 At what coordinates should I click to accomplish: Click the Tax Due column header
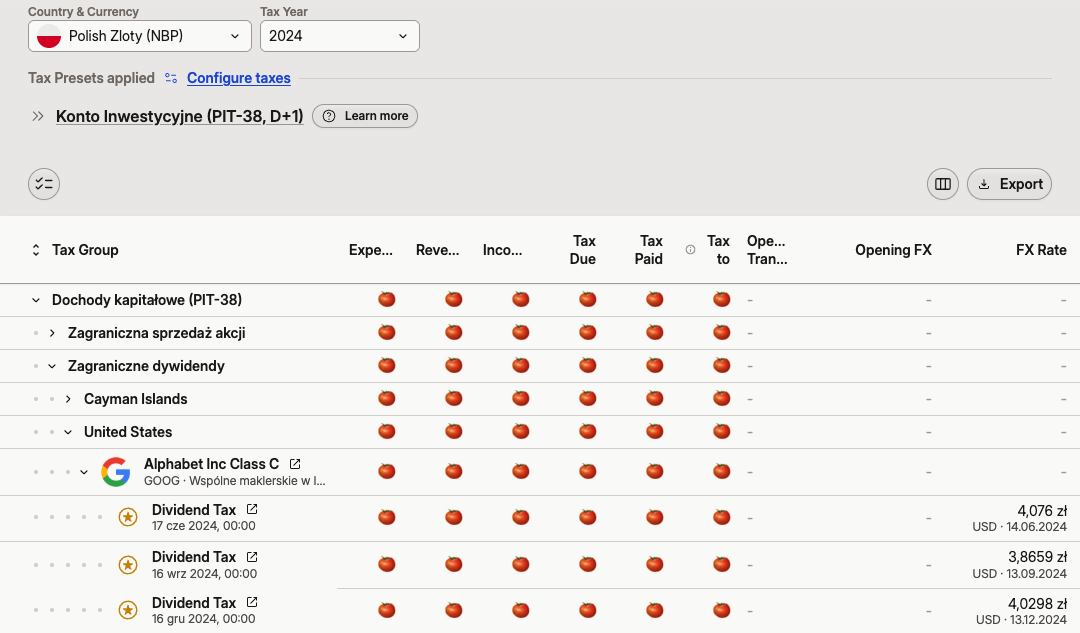(x=583, y=250)
